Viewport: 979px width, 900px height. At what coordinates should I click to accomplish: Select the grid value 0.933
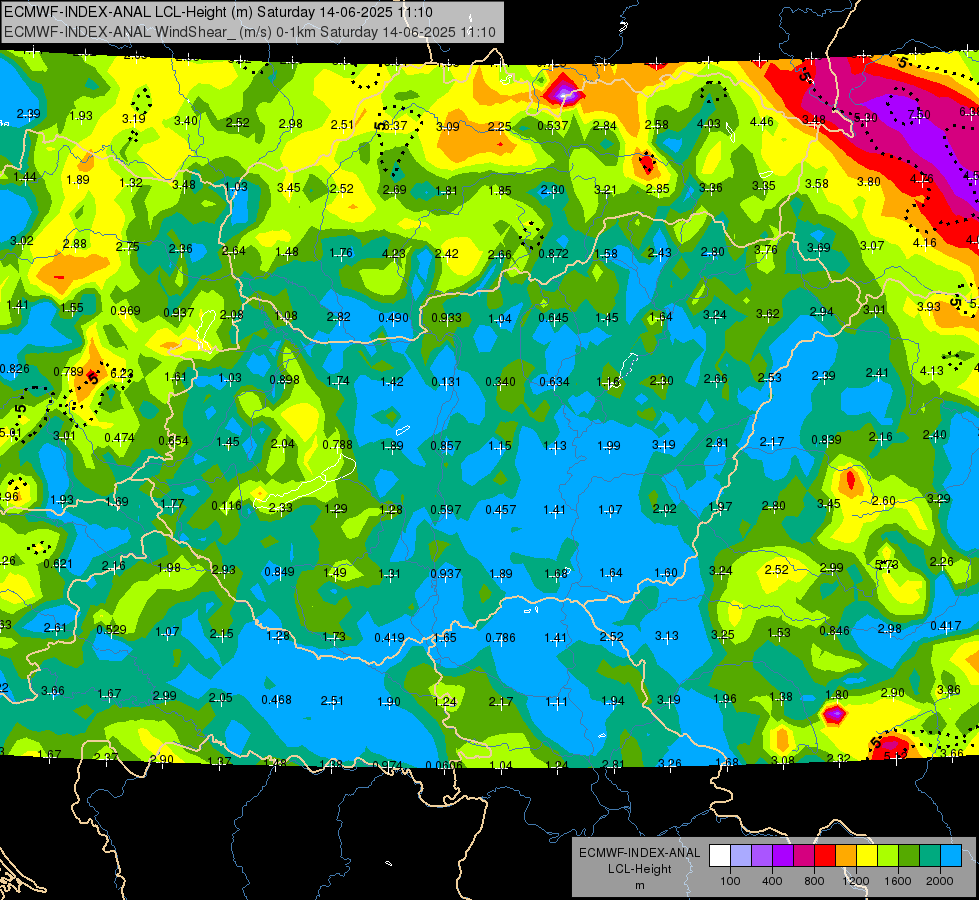[446, 318]
